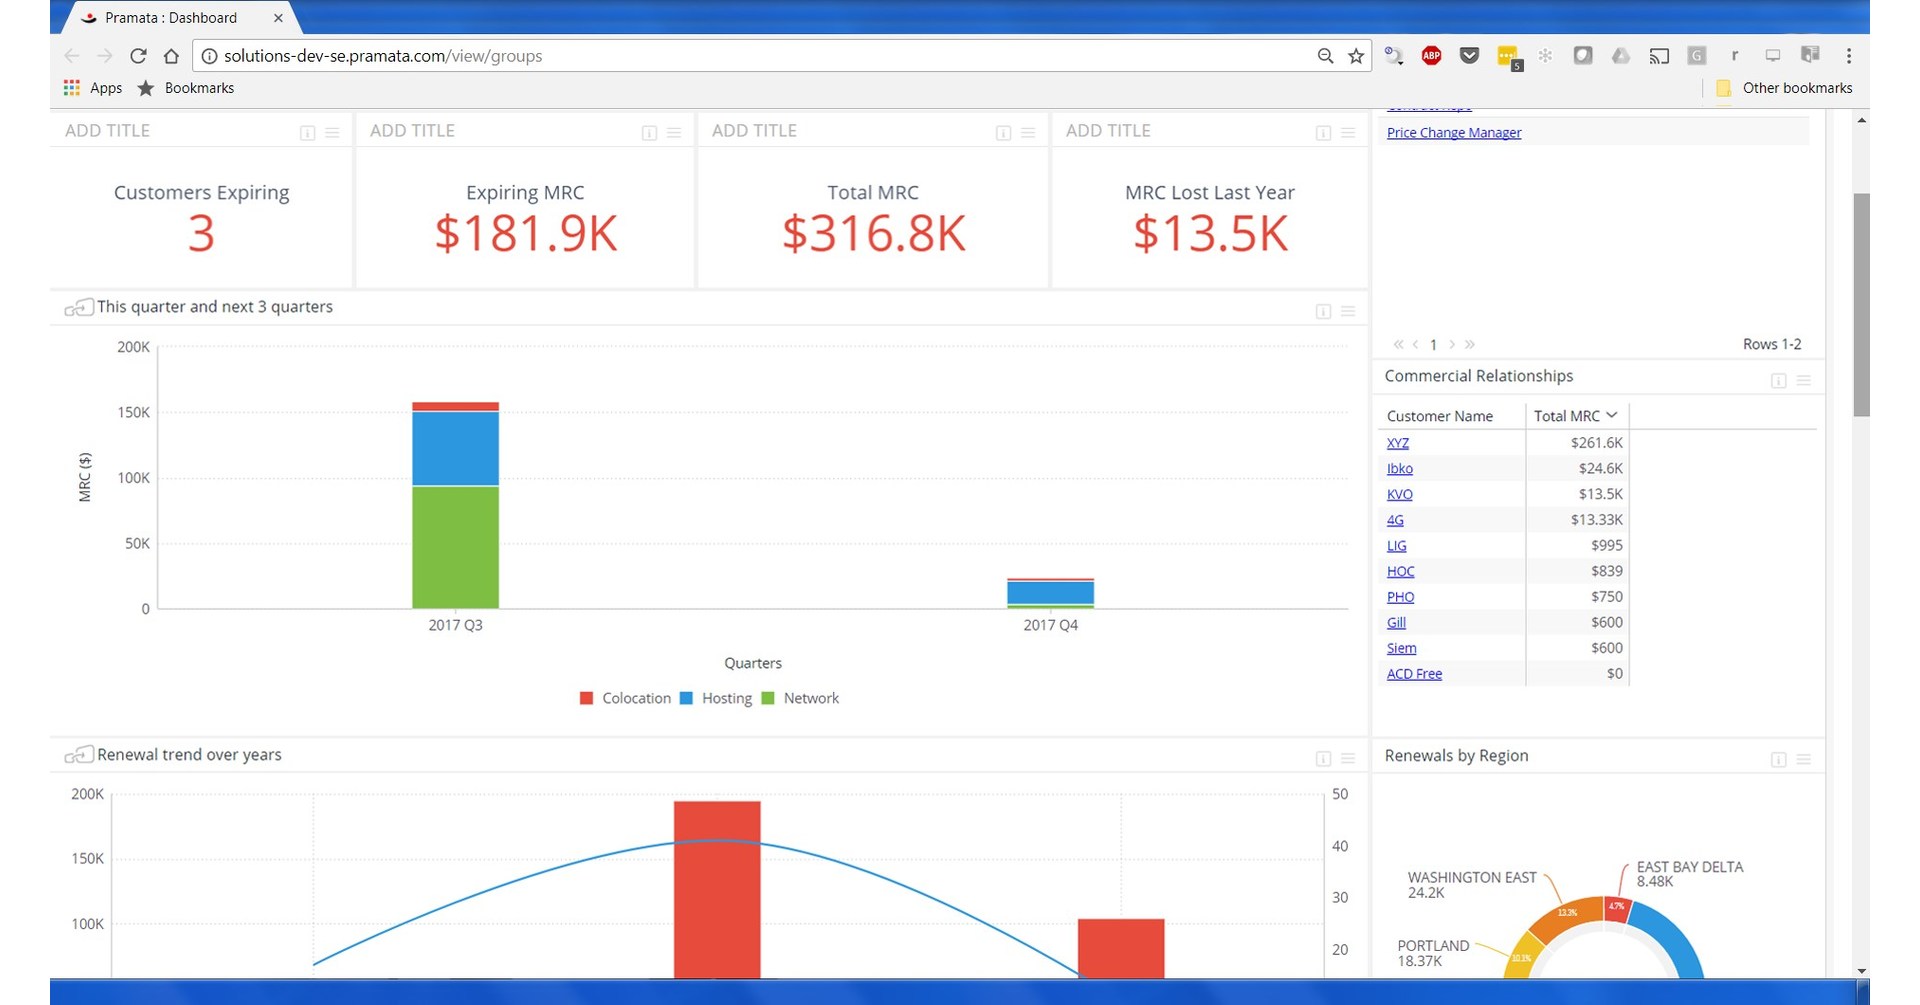This screenshot has height=1005, width=1920.
Task: Open the Pocket extension icon
Action: coord(1469,56)
